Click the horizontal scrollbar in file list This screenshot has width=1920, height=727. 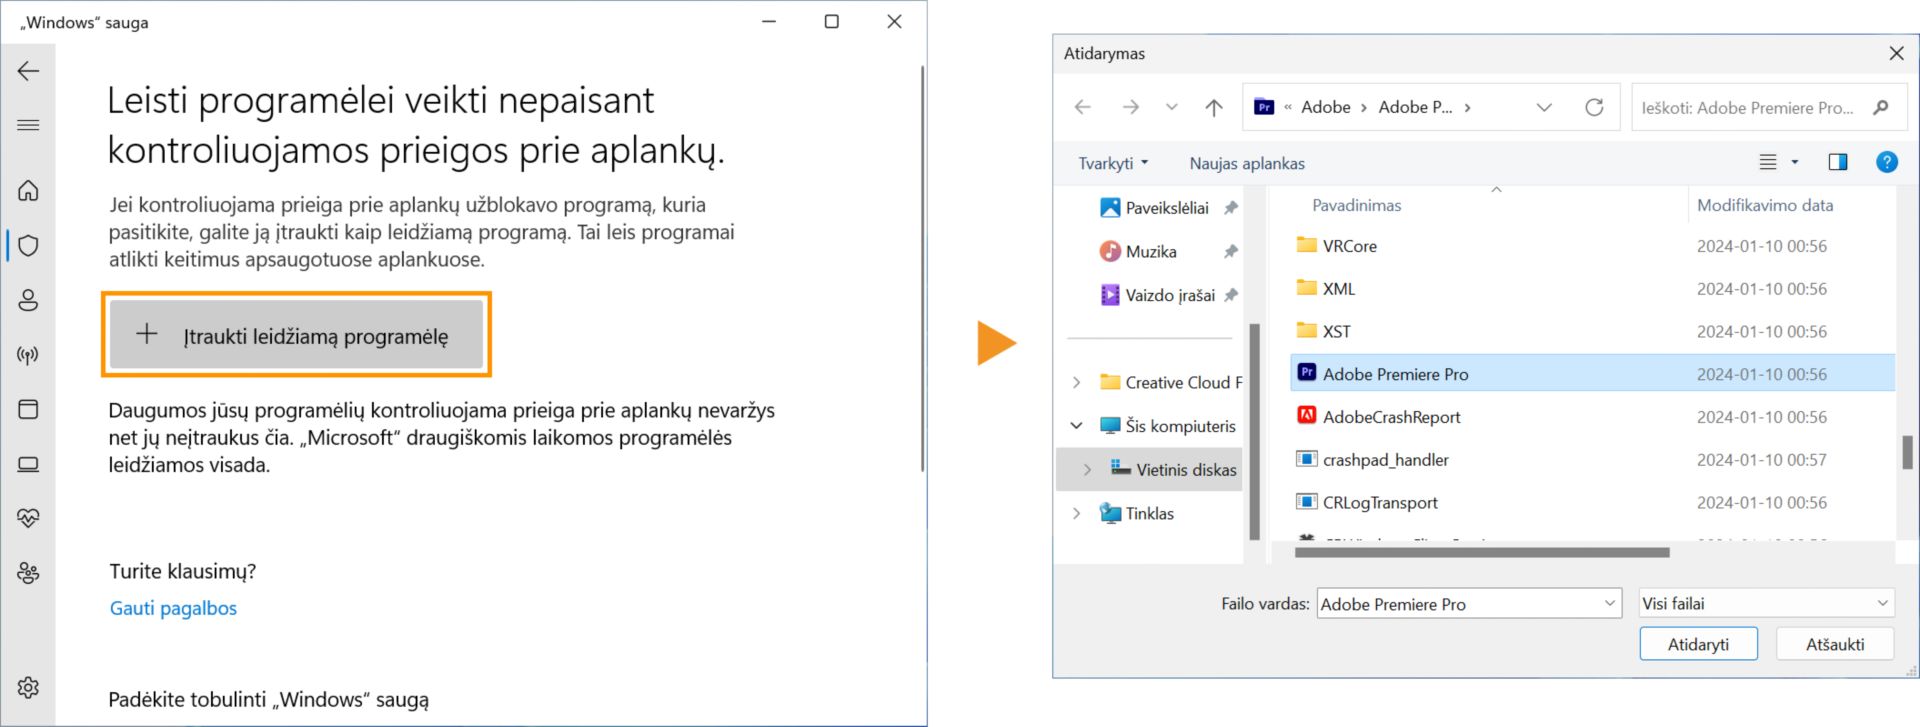pyautogui.click(x=1481, y=552)
